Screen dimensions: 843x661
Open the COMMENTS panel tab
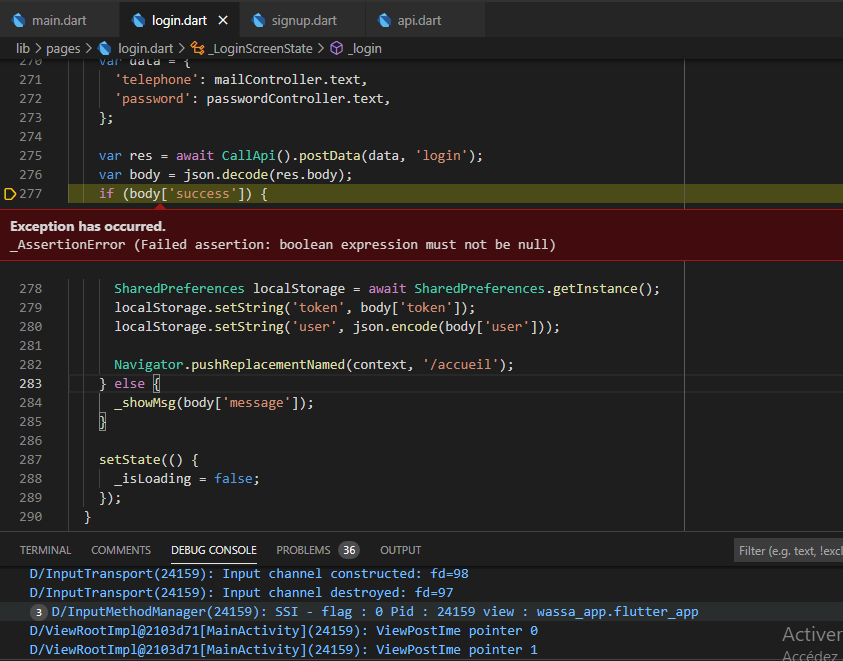120,549
